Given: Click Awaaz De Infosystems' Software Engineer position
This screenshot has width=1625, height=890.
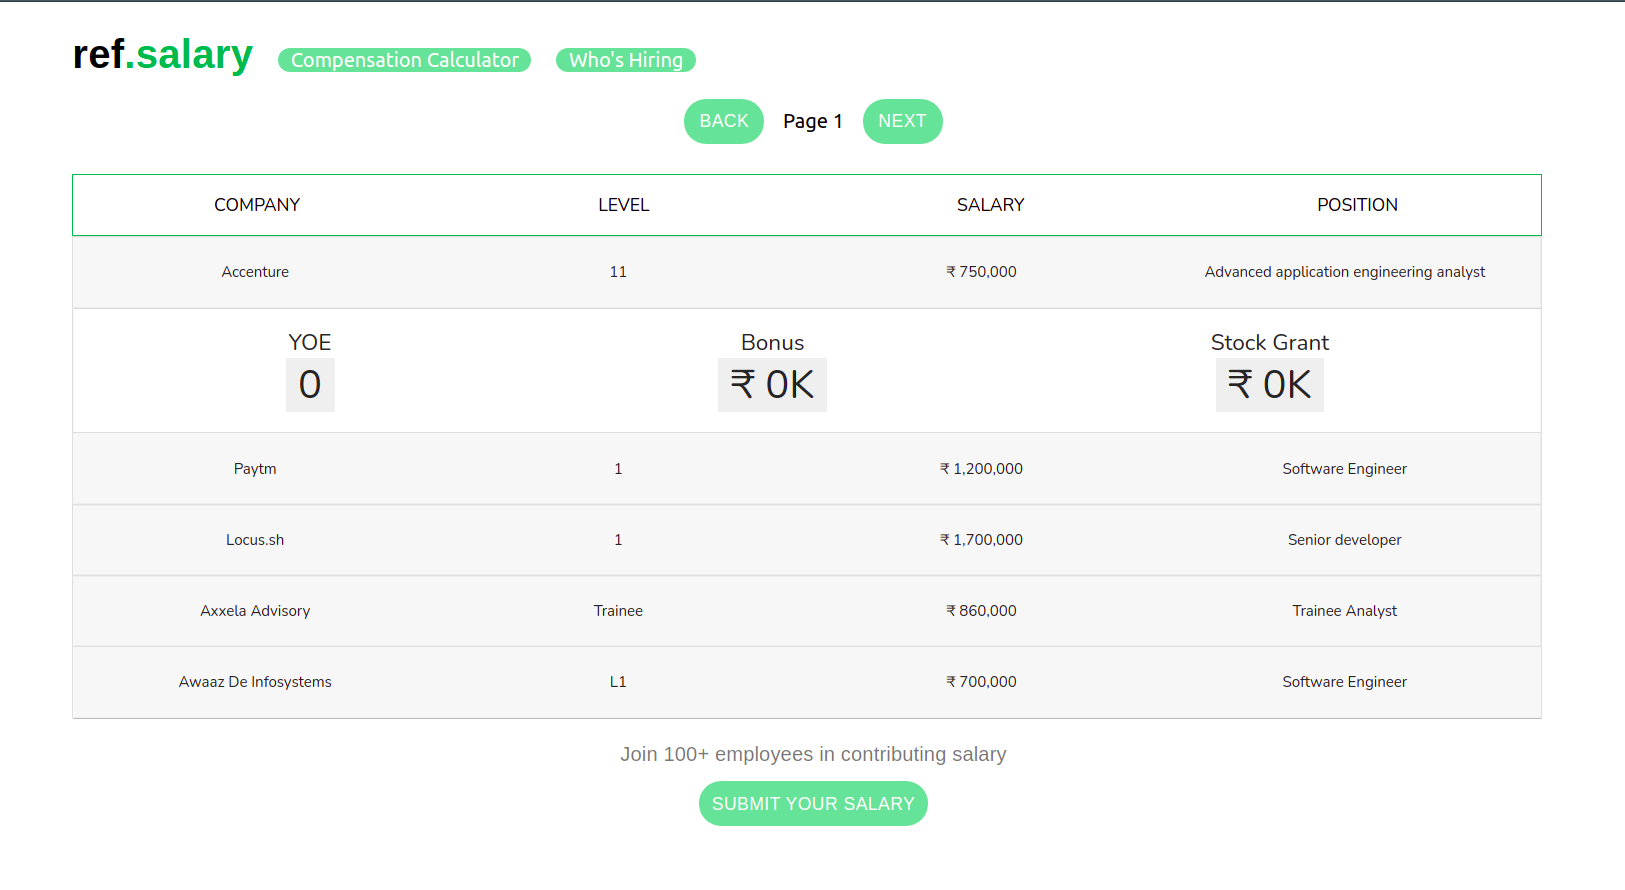Looking at the screenshot, I should 1345,682.
